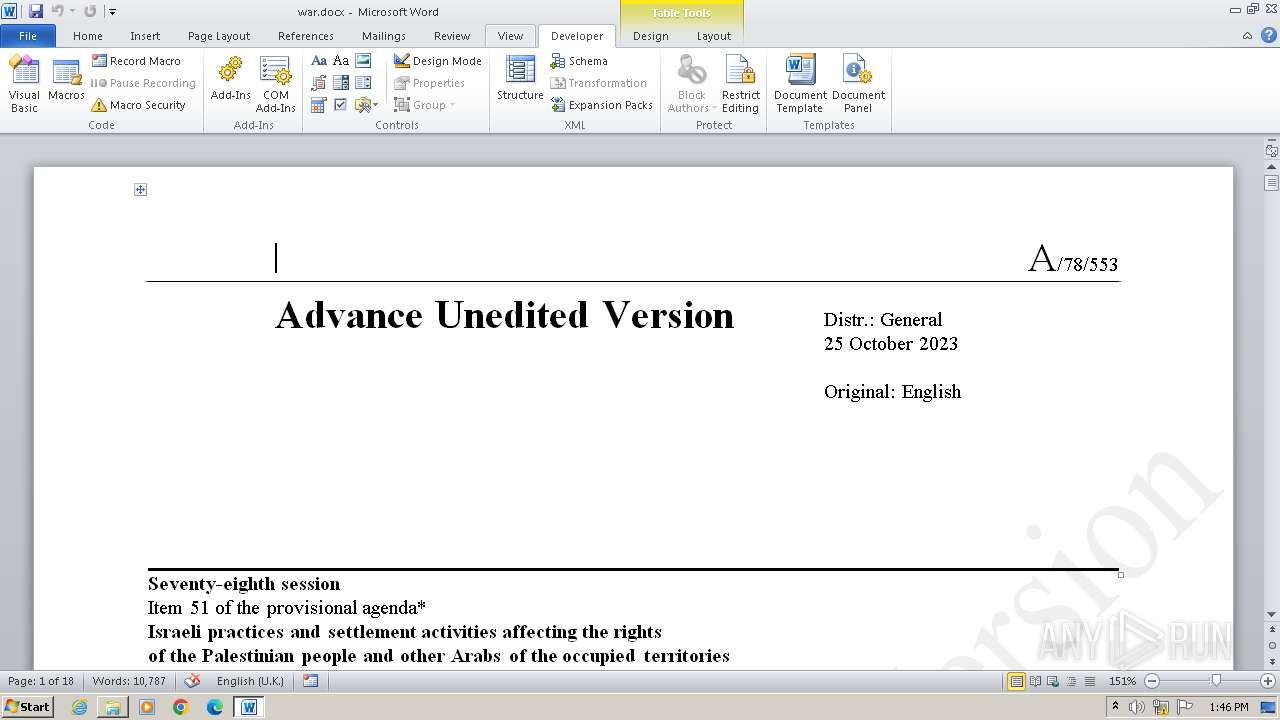Start Record Macro
Image resolution: width=1280 pixels, height=720 pixels.
[136, 61]
